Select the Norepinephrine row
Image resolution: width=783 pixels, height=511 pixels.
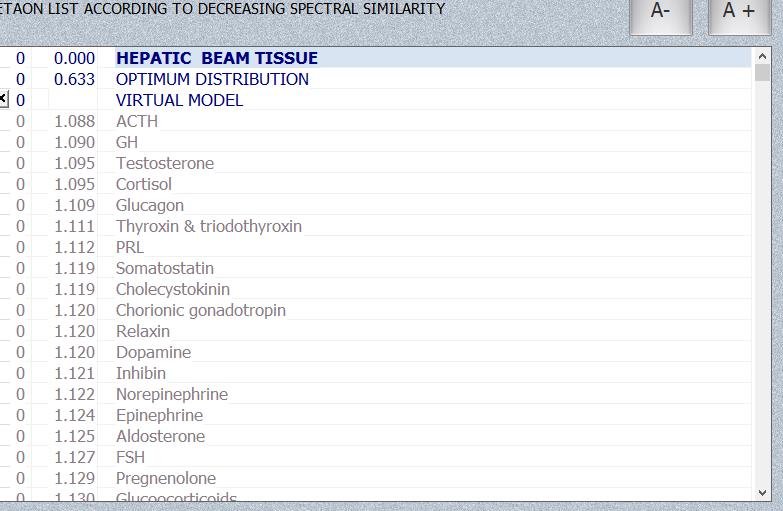coord(172,394)
